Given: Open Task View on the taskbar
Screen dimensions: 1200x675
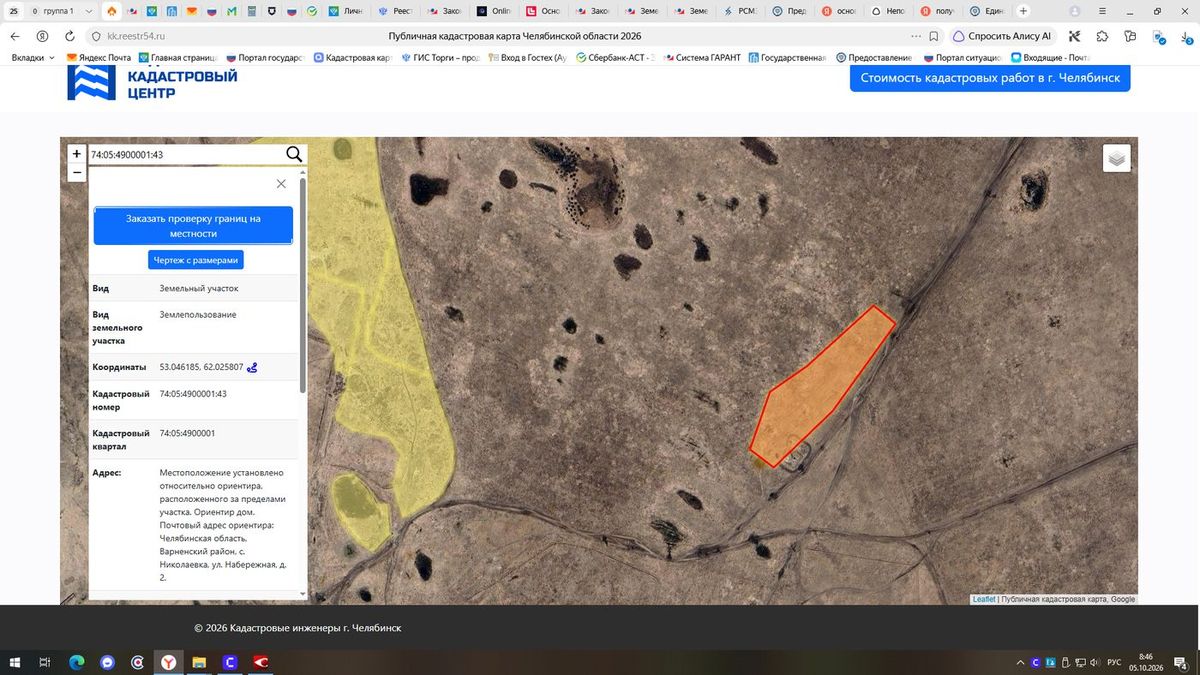Looking at the screenshot, I should pyautogui.click(x=45, y=662).
